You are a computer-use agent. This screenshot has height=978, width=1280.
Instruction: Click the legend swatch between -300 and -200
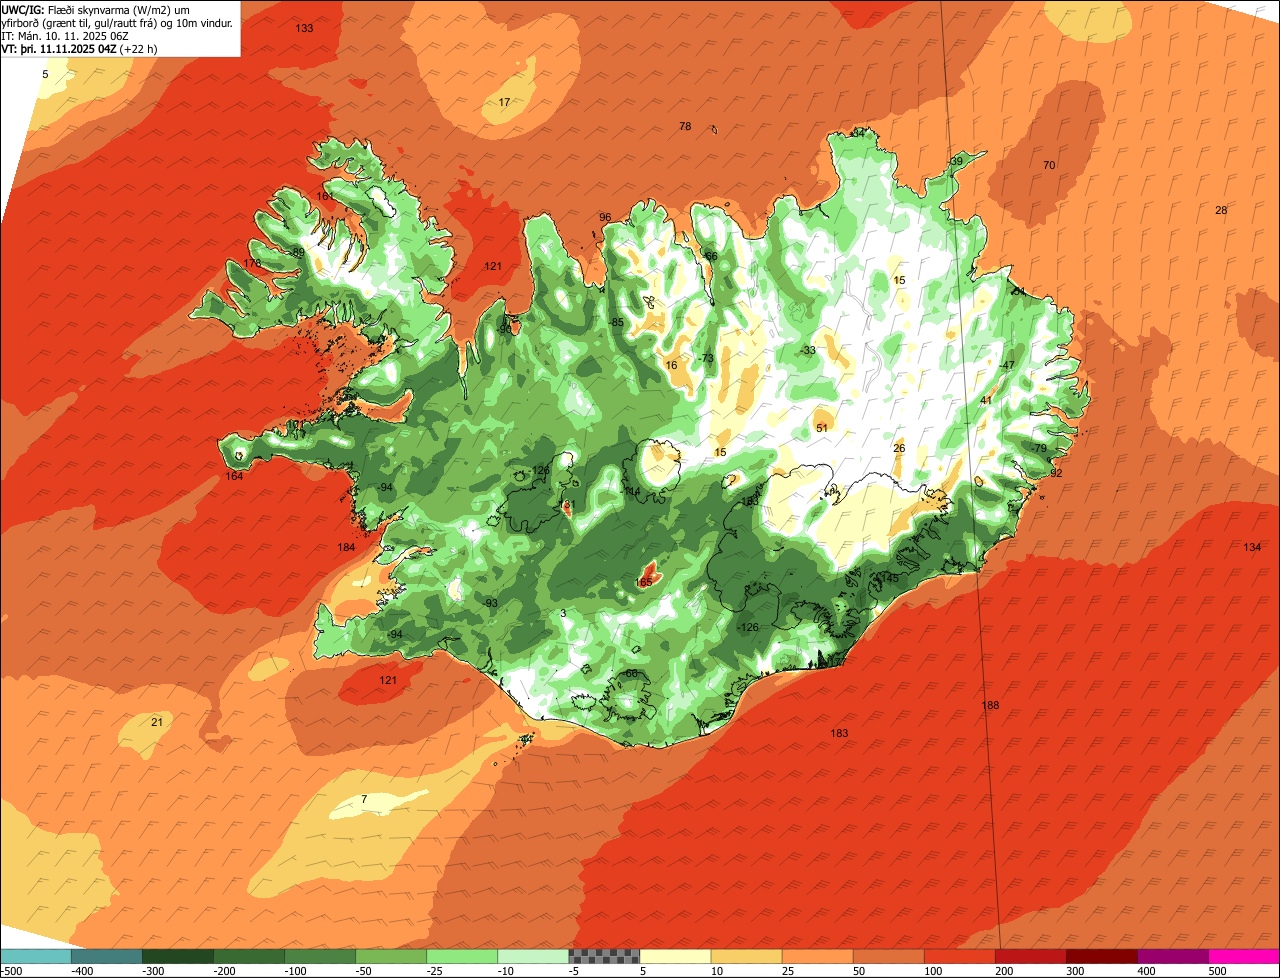point(178,956)
